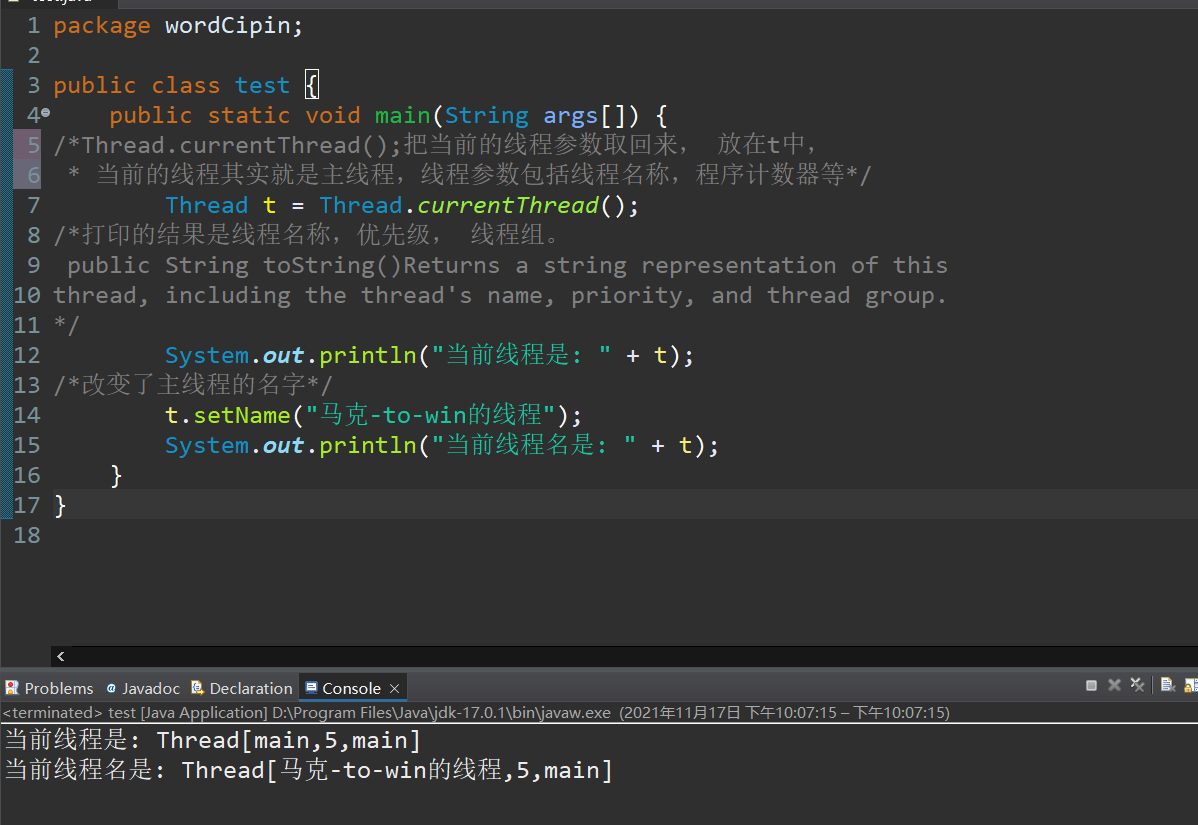This screenshot has width=1198, height=825.
Task: Click the left arrow of horizontal scrollbar
Action: pos(60,656)
